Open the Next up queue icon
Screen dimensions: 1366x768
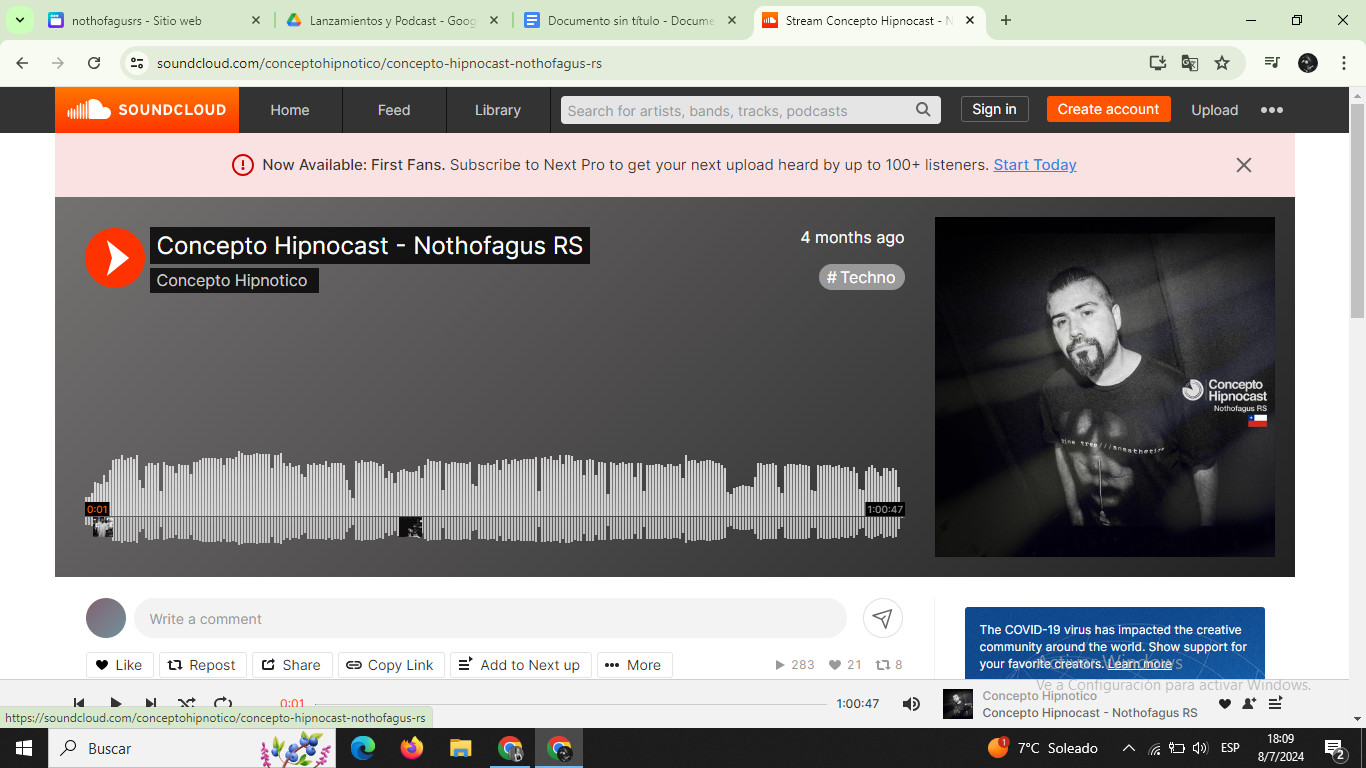click(x=1275, y=704)
